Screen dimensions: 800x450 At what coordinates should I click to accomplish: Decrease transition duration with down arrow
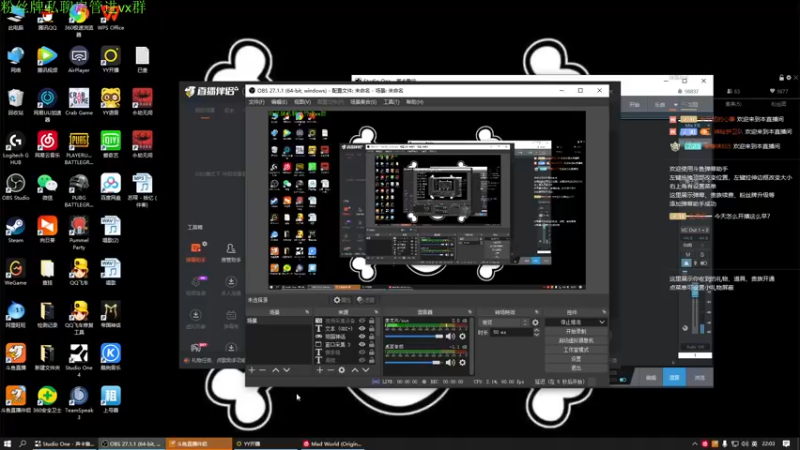(x=536, y=335)
